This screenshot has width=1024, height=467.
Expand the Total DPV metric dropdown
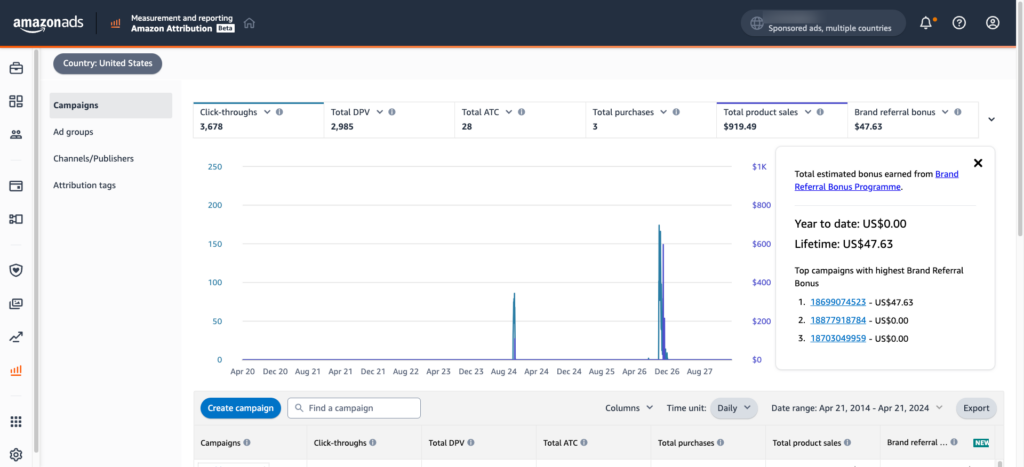(x=379, y=112)
